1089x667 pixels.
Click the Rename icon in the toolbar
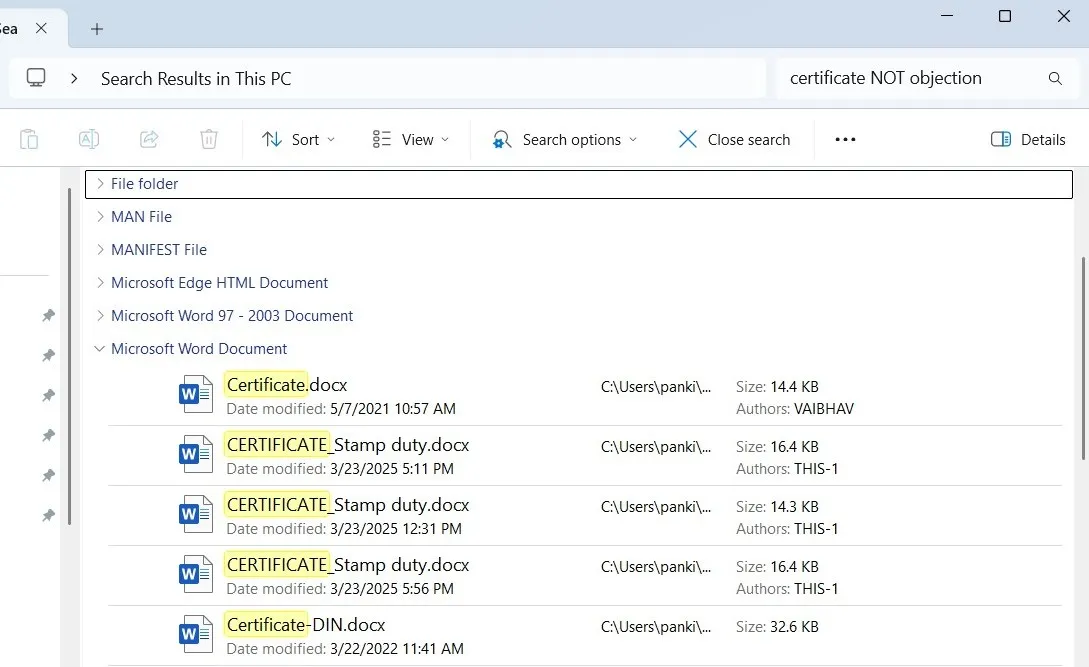pyautogui.click(x=88, y=139)
